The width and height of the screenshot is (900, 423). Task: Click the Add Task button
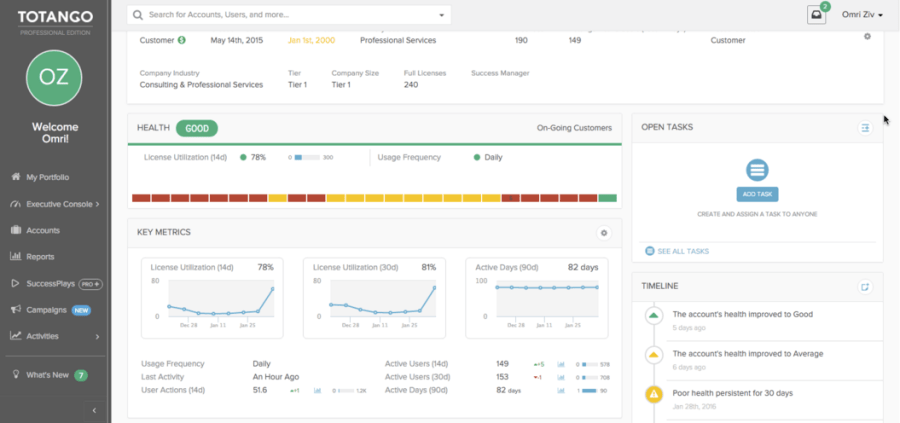pyautogui.click(x=757, y=194)
